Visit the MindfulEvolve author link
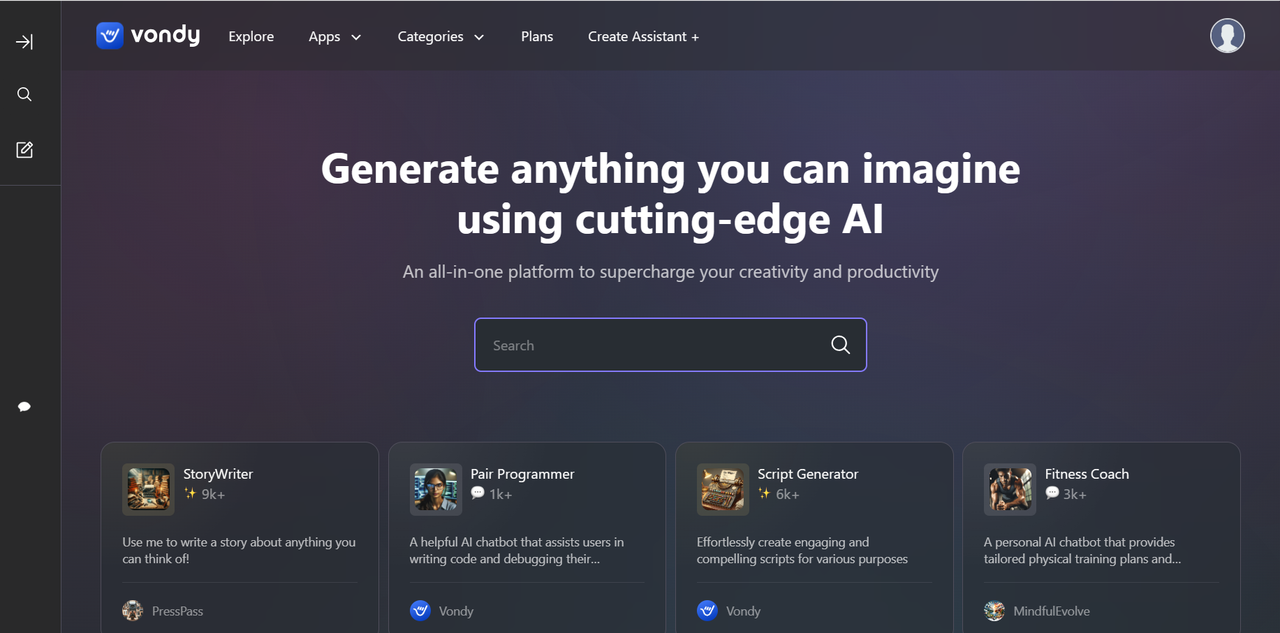The image size is (1280, 633). click(x=1037, y=611)
